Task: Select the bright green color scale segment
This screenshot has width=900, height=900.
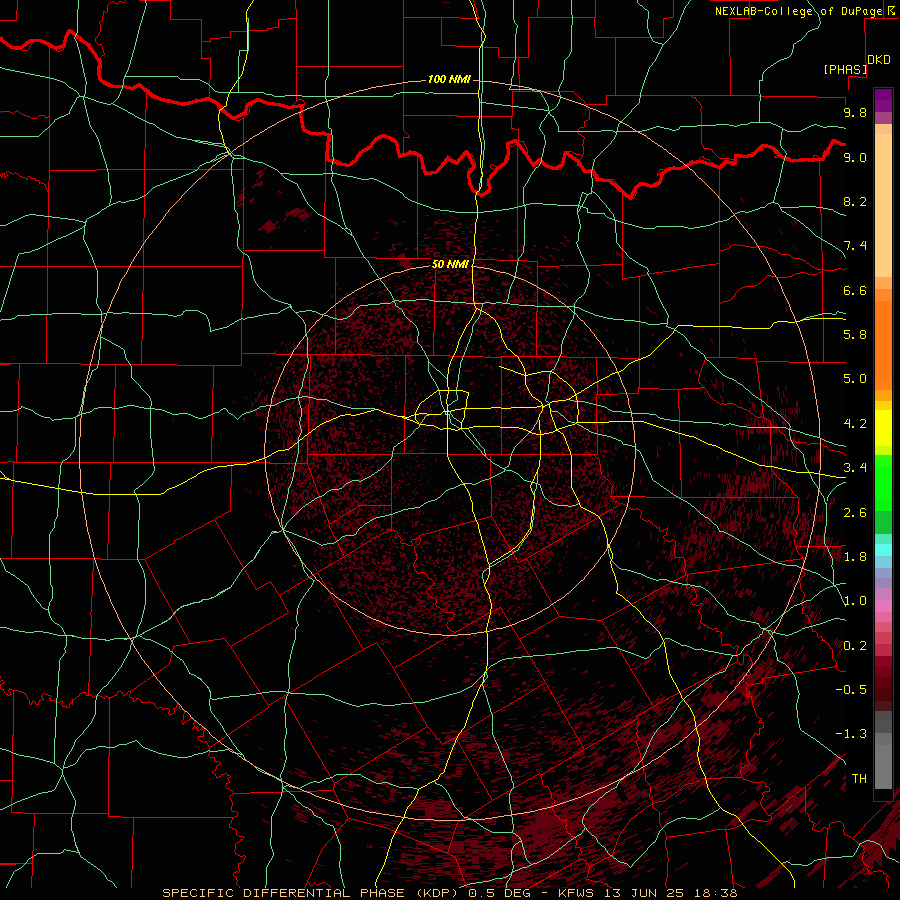Action: click(883, 482)
